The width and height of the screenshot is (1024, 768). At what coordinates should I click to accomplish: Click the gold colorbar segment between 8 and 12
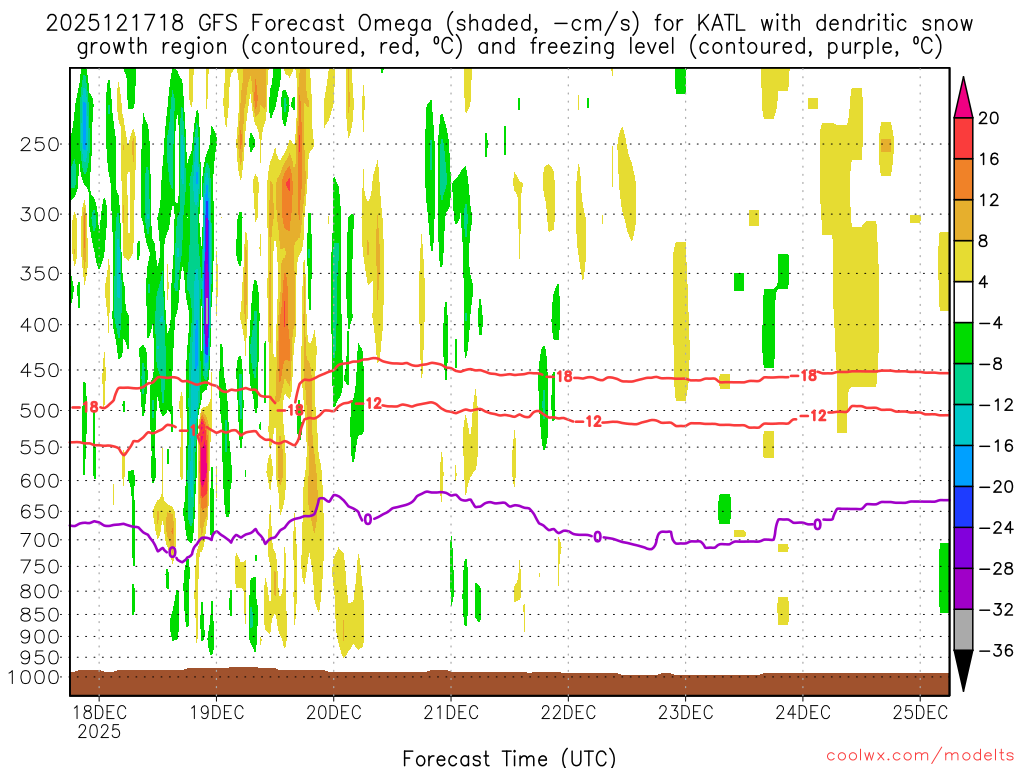point(963,220)
